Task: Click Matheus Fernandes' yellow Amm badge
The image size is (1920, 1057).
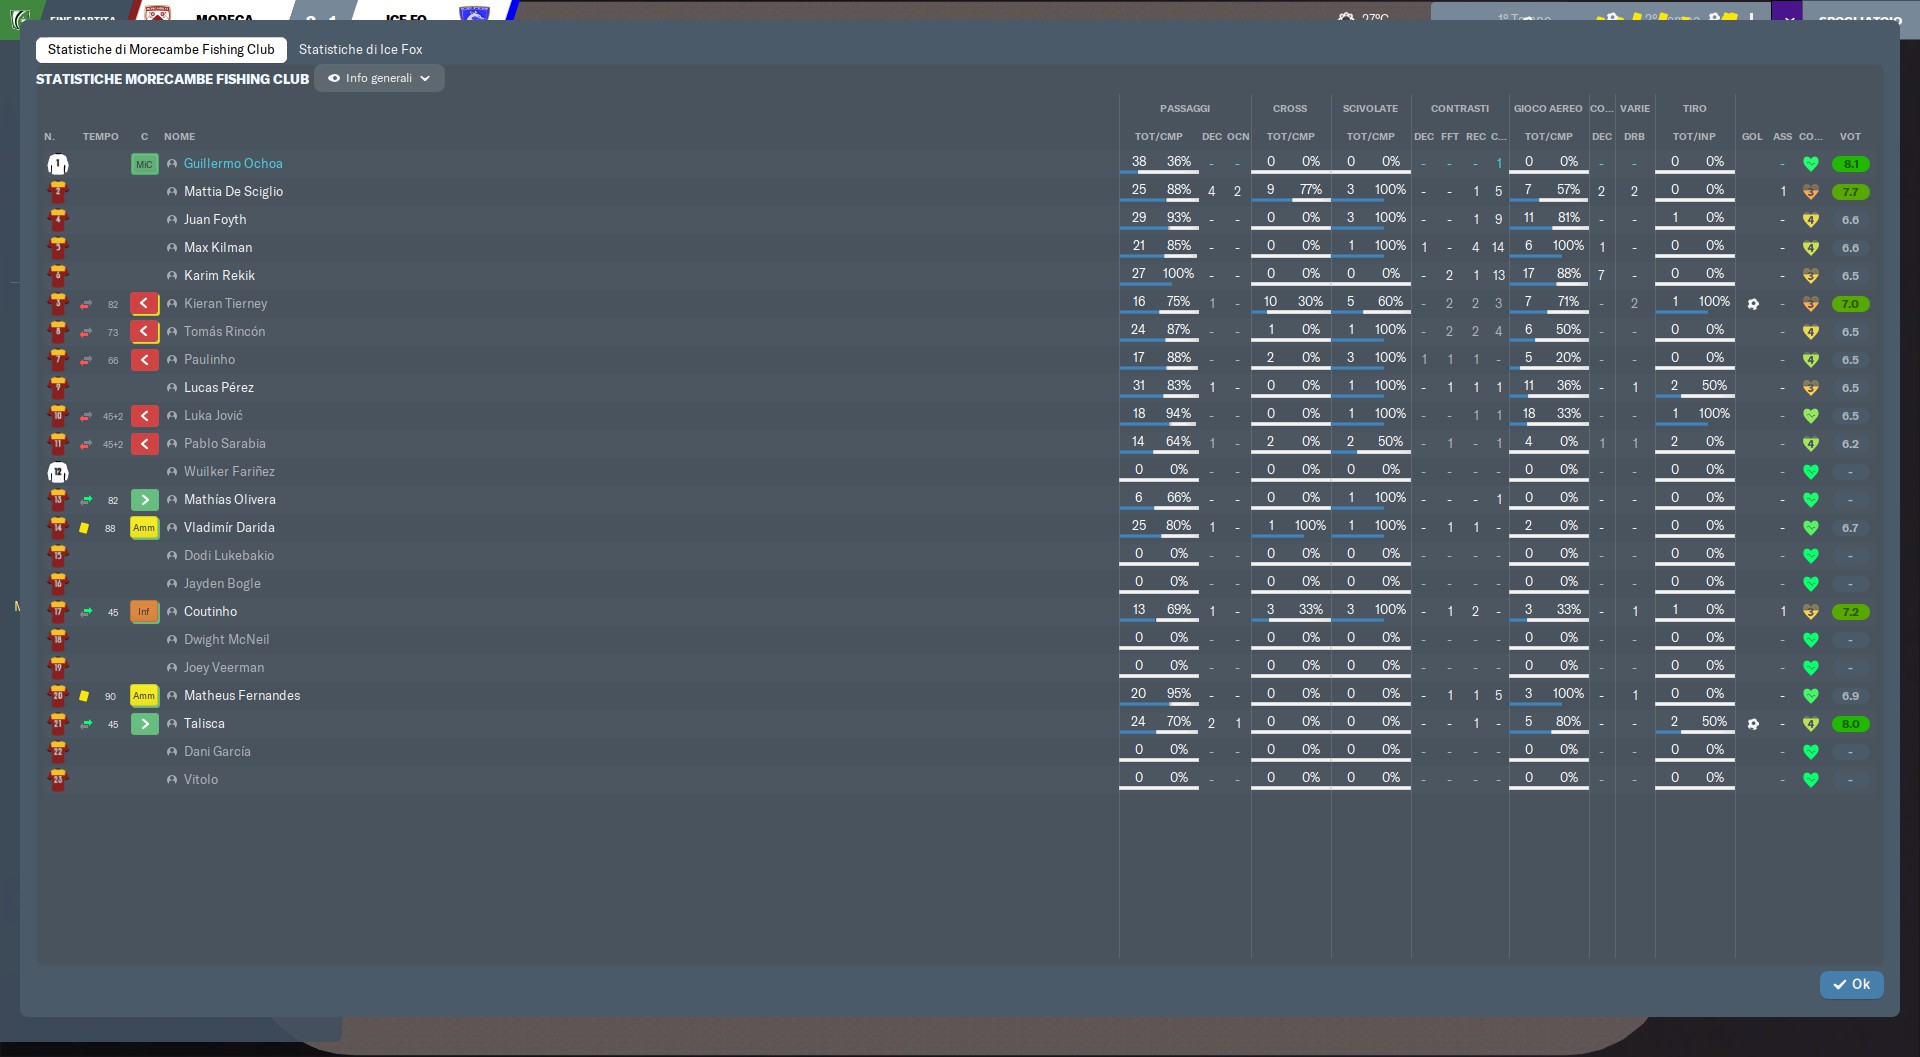Action: pos(144,696)
